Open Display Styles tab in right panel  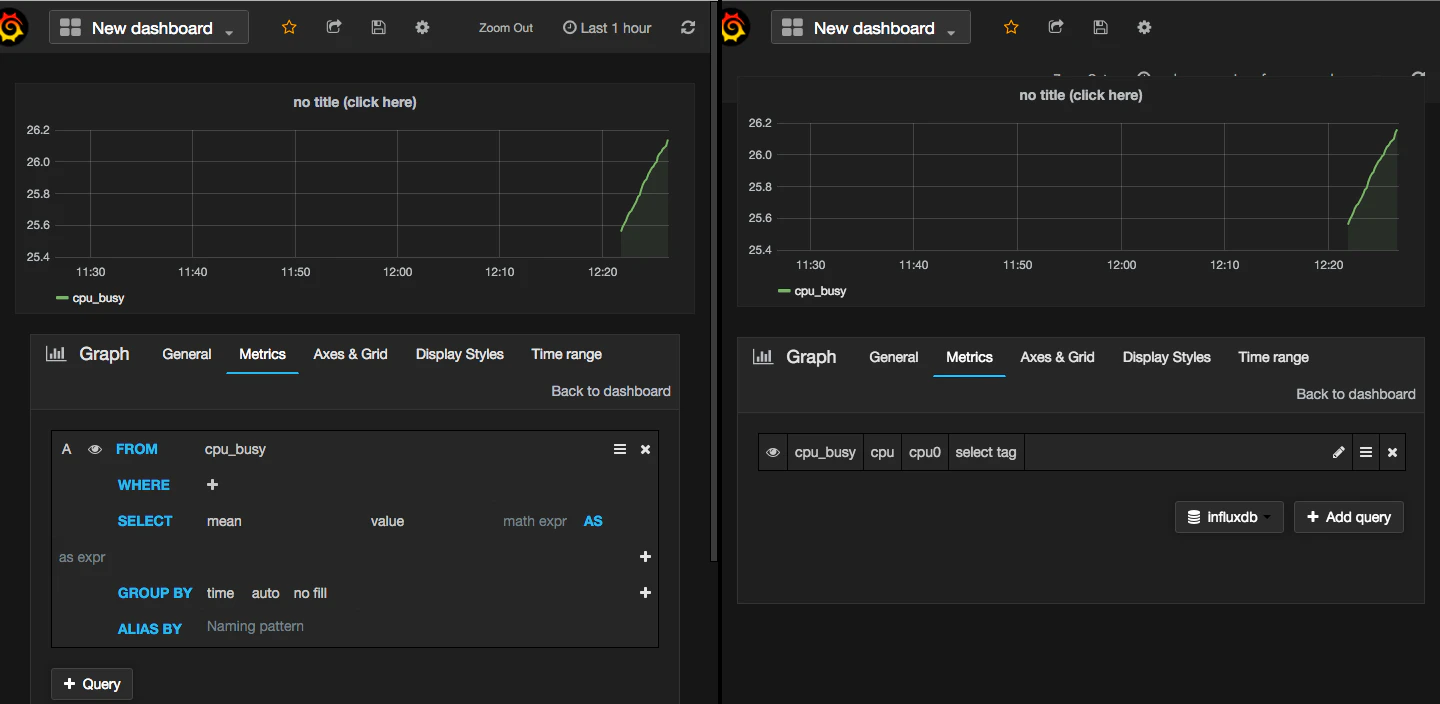(x=1166, y=357)
